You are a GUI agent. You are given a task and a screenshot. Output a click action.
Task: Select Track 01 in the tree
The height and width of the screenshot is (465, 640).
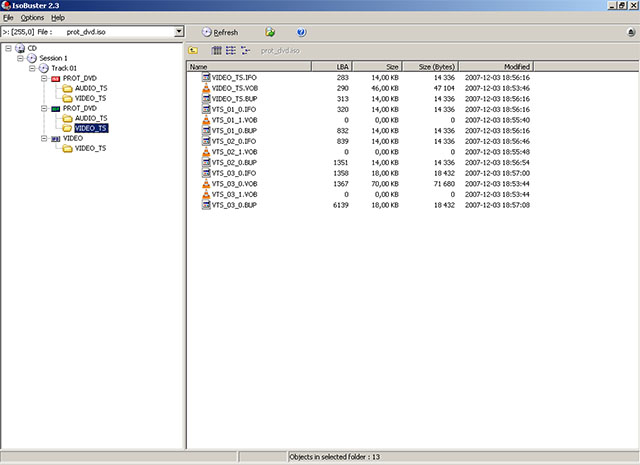[64, 68]
